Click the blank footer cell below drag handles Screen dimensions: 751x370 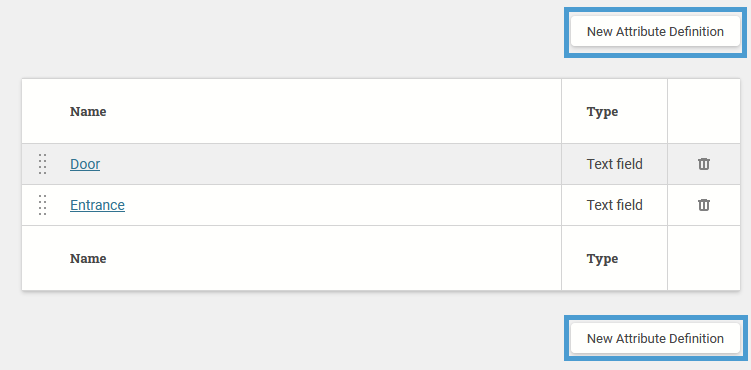tap(42, 258)
